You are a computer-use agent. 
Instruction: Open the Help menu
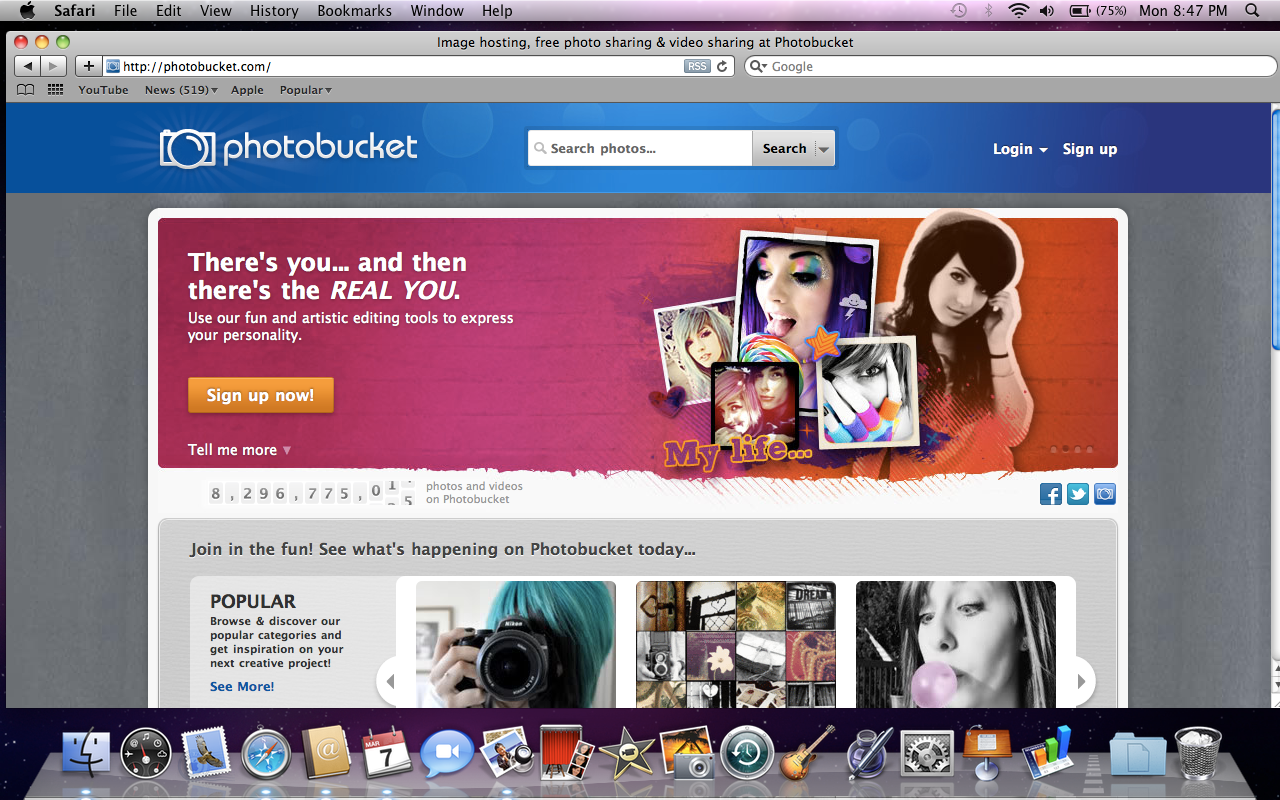point(497,10)
